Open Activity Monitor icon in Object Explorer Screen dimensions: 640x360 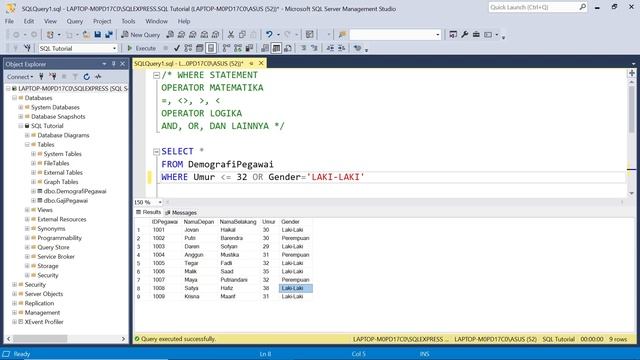tap(98, 76)
